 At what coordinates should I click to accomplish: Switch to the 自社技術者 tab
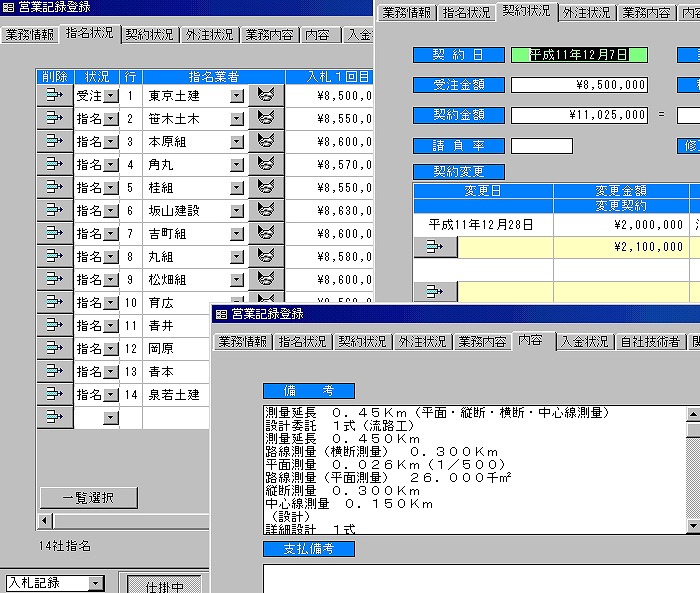(x=650, y=342)
